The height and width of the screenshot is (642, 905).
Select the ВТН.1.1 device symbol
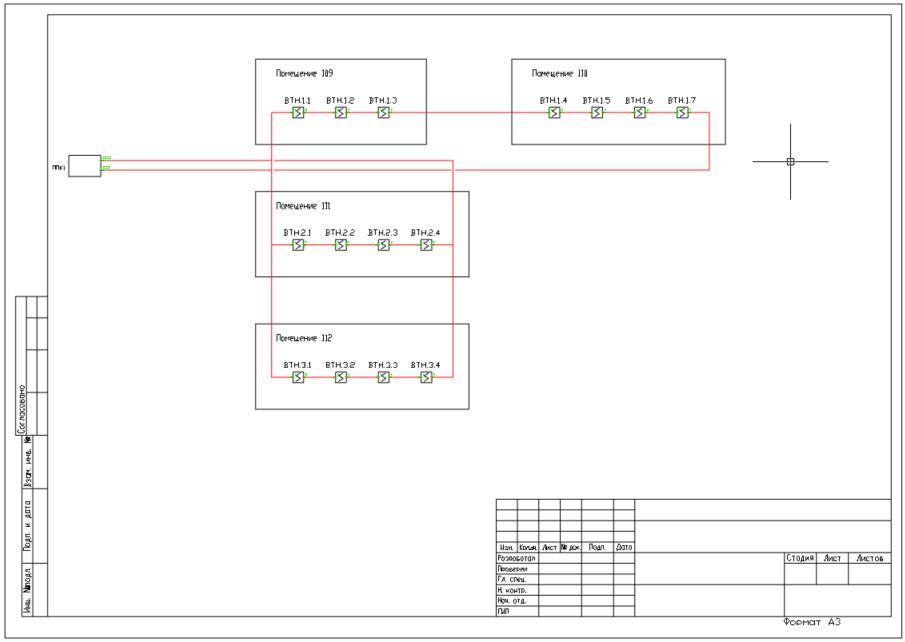pyautogui.click(x=298, y=113)
